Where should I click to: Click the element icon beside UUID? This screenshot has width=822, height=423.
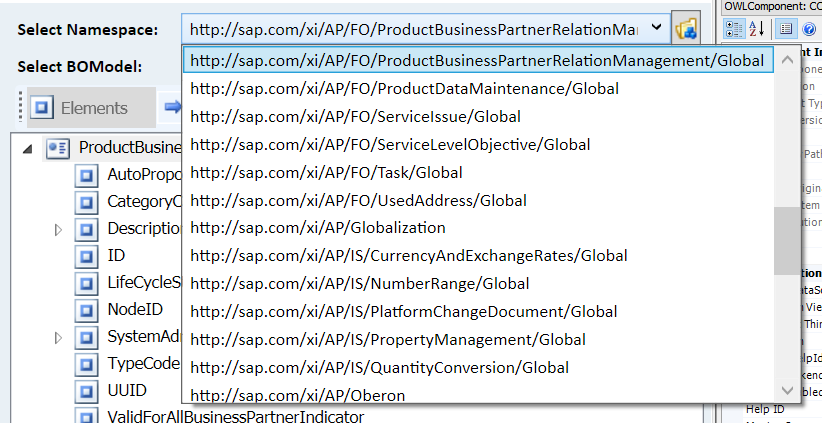pyautogui.click(x=86, y=391)
